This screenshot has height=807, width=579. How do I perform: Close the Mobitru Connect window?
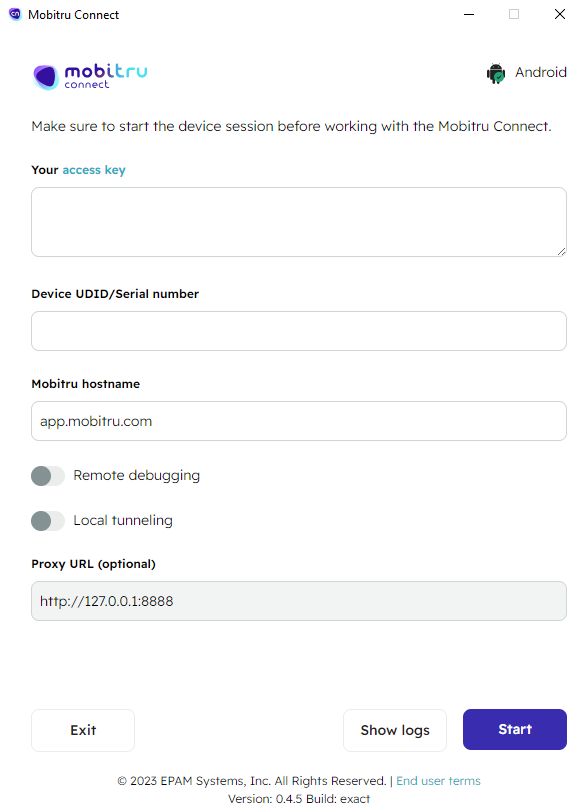(559, 14)
